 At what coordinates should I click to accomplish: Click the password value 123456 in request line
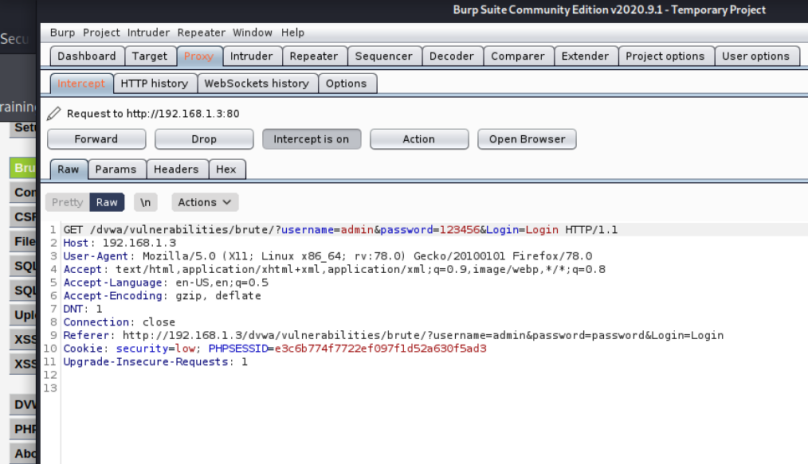click(460, 229)
